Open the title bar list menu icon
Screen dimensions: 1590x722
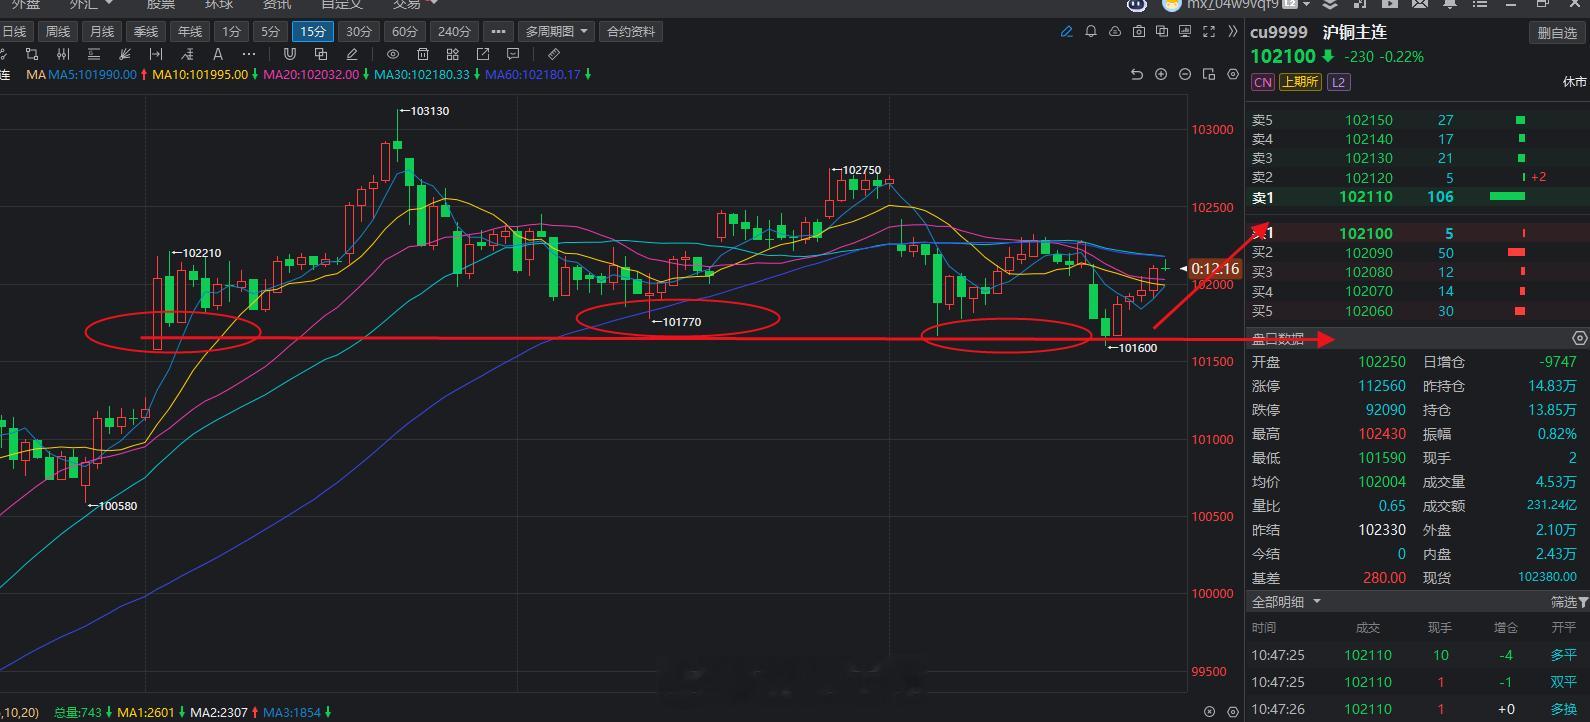click(1481, 5)
